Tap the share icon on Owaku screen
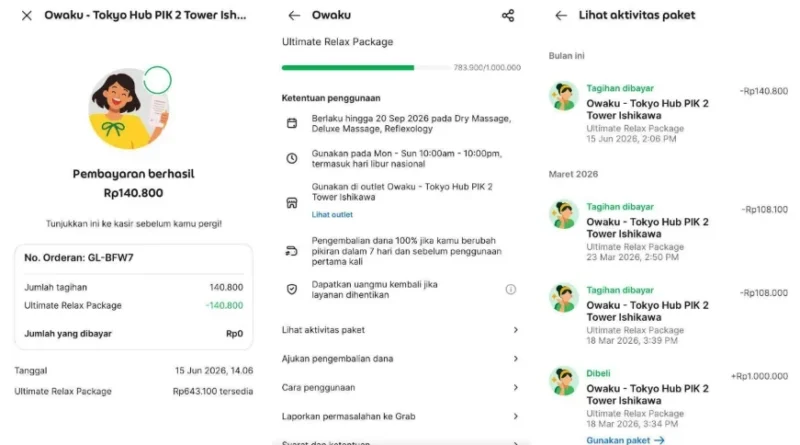 click(508, 16)
